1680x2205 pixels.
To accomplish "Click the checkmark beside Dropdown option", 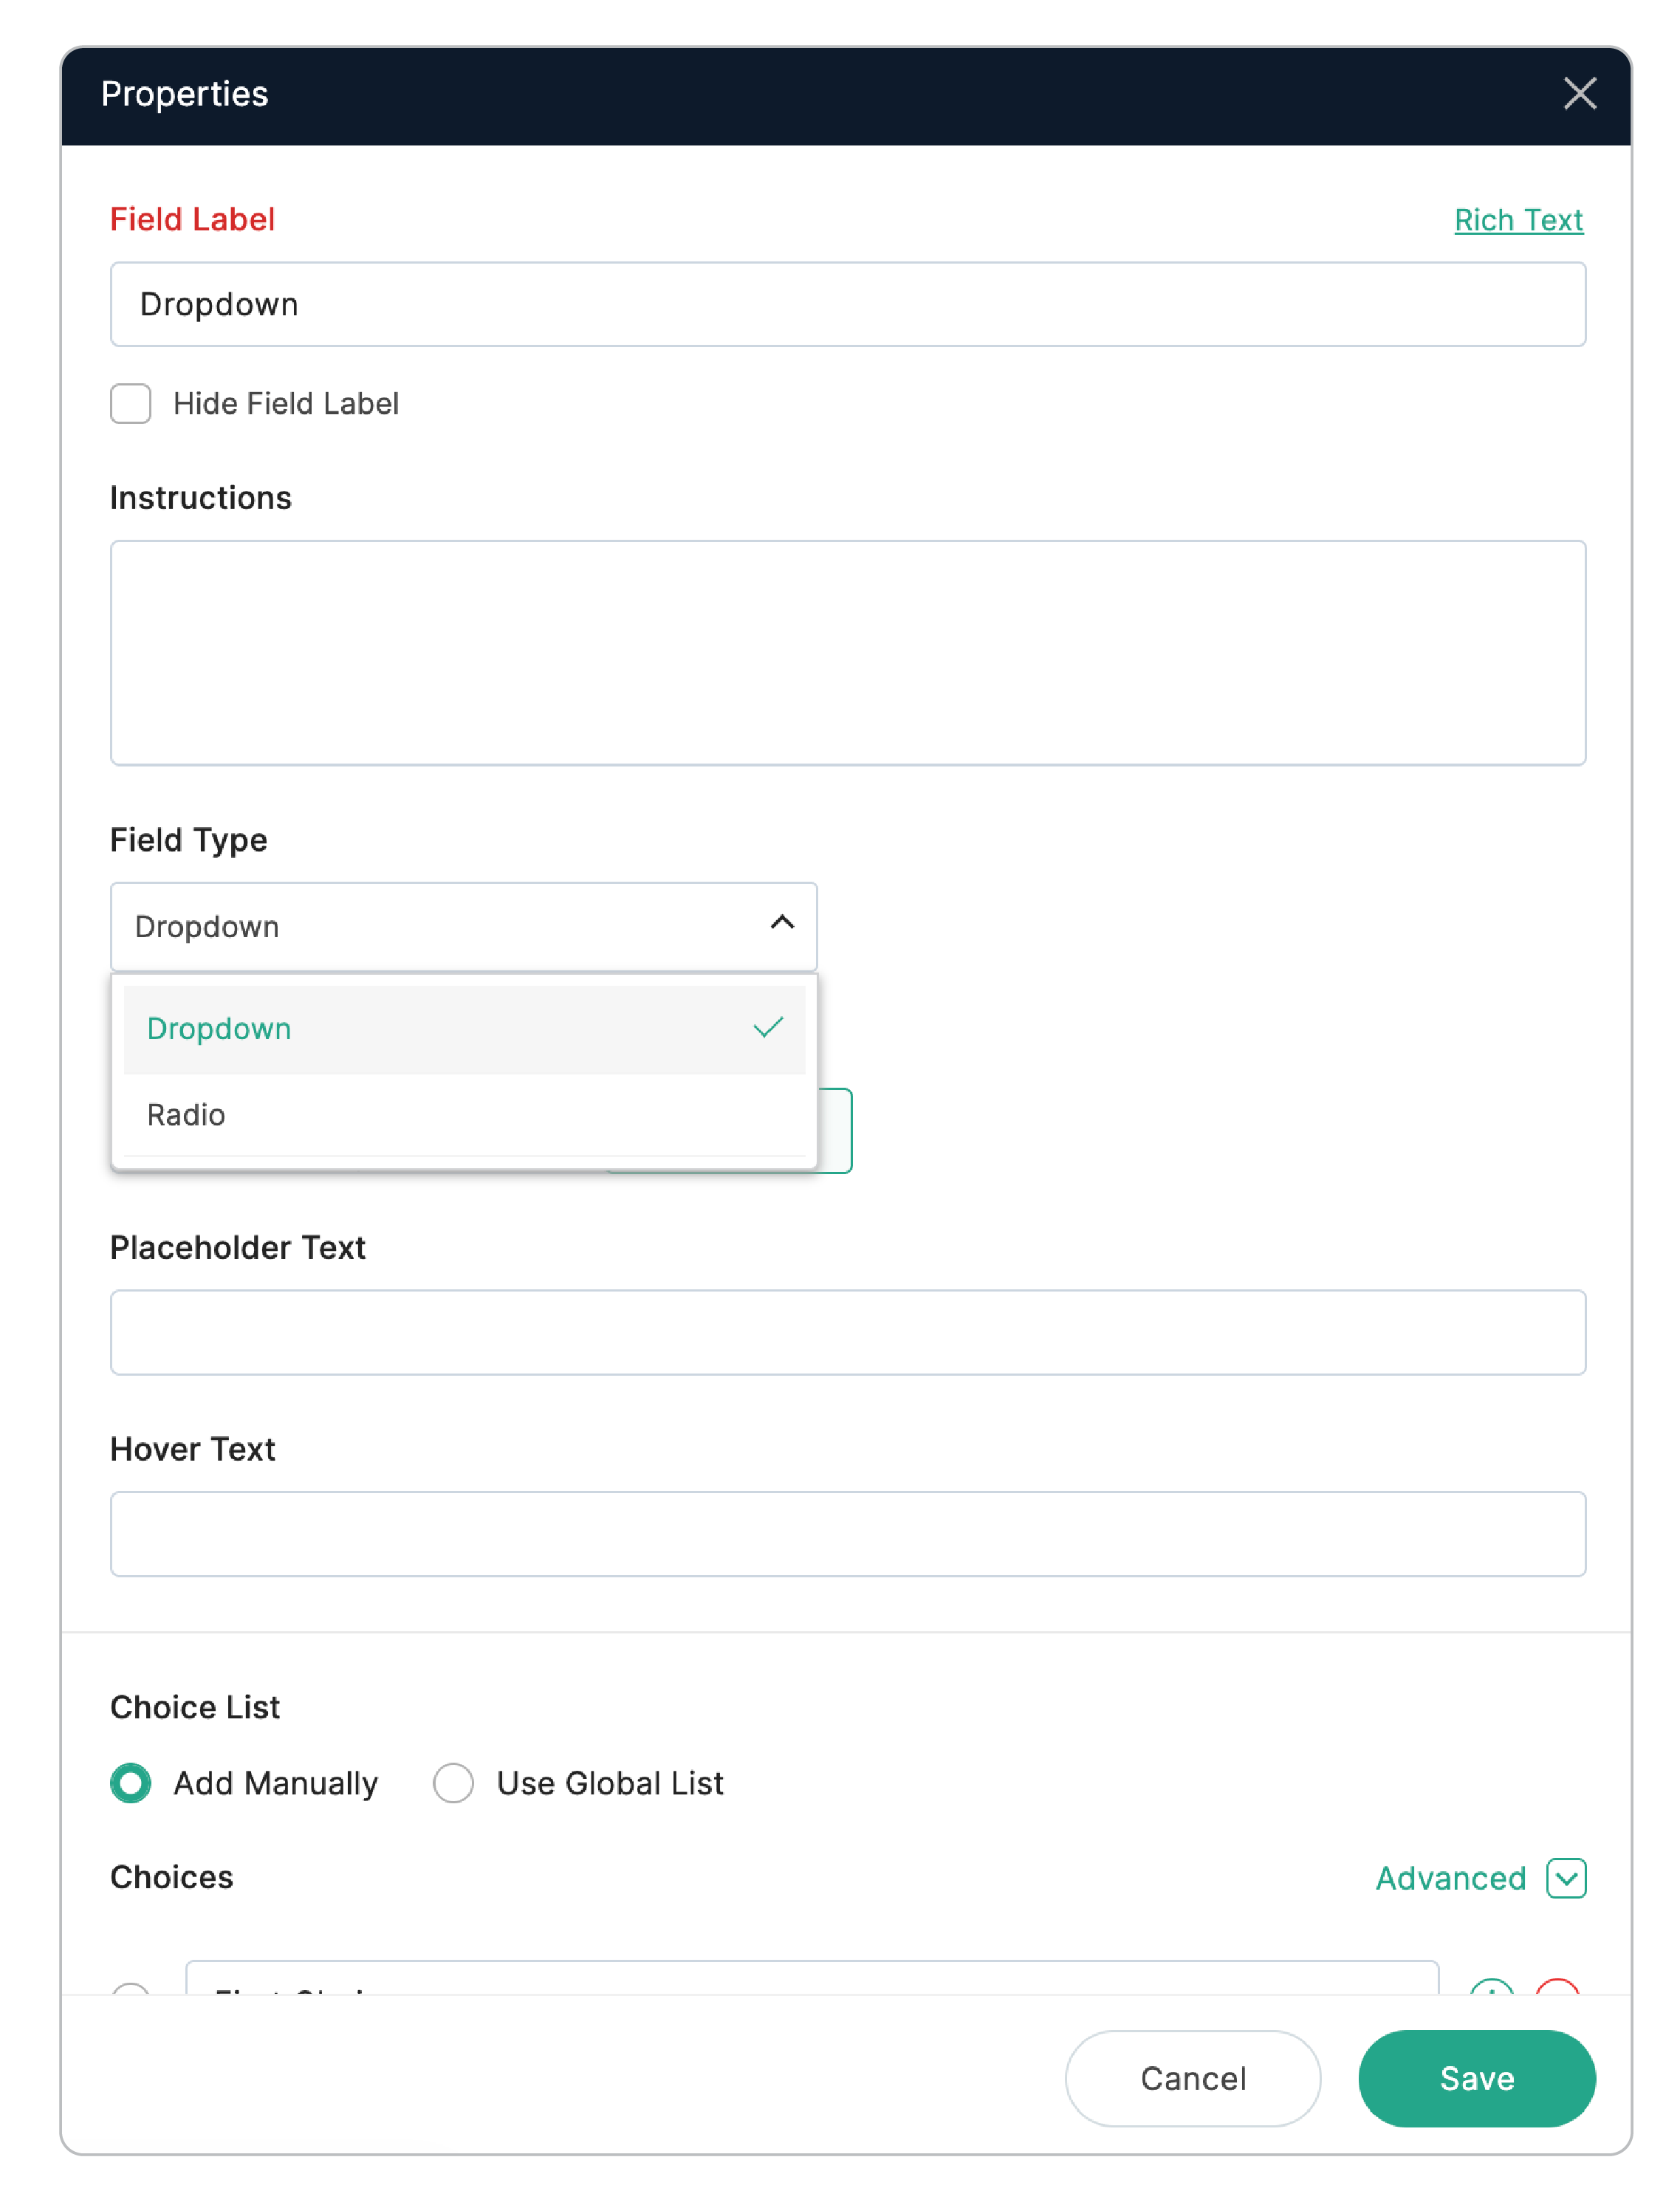I will [766, 1027].
